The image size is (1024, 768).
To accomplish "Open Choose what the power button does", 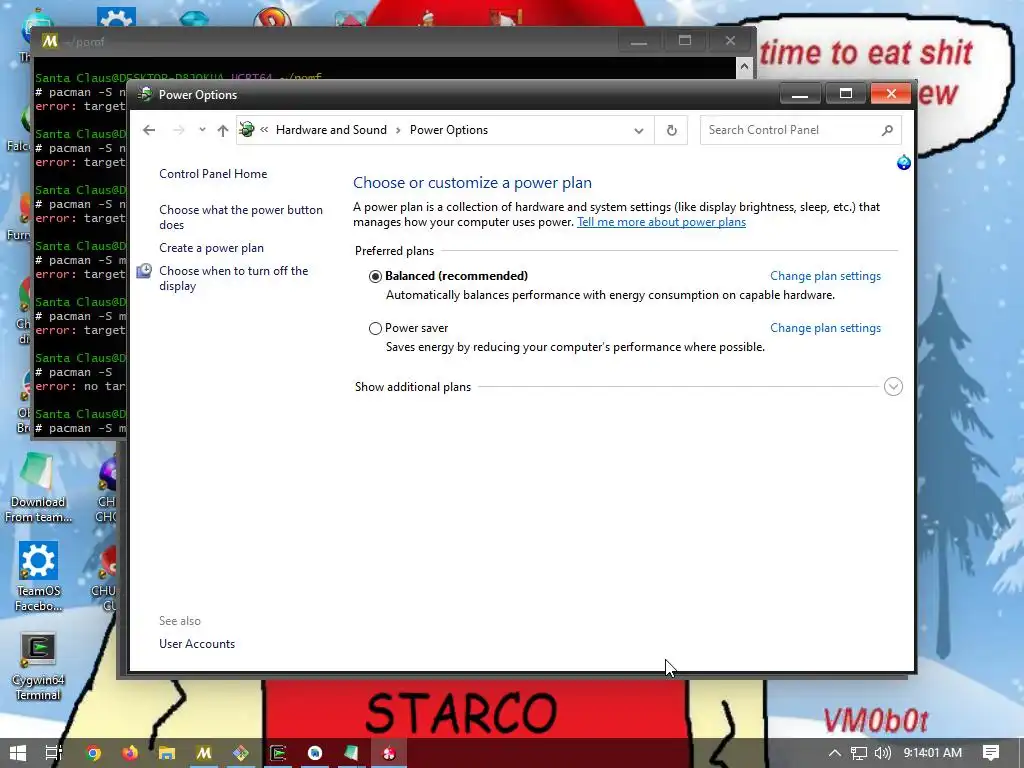I will click(x=241, y=217).
